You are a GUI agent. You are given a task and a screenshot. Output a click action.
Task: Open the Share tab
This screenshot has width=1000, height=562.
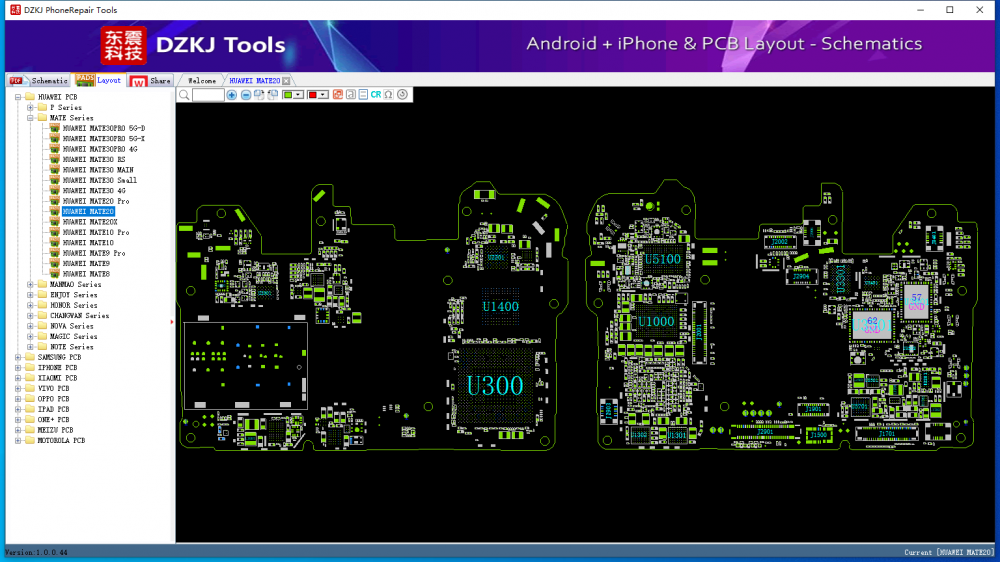click(x=151, y=80)
